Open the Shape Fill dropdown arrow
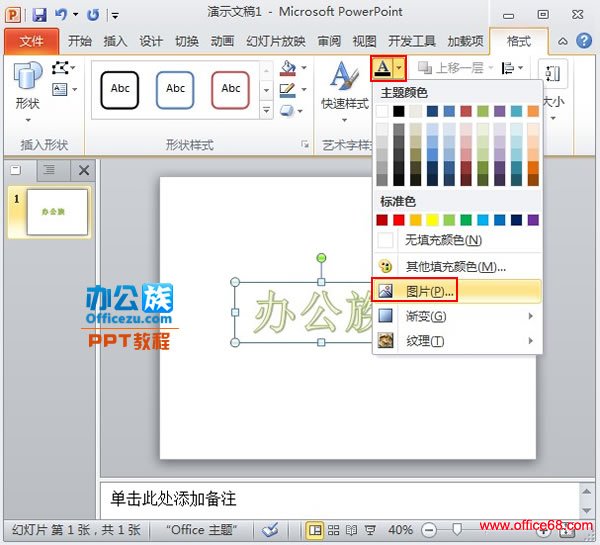This screenshot has width=600, height=545. point(304,68)
